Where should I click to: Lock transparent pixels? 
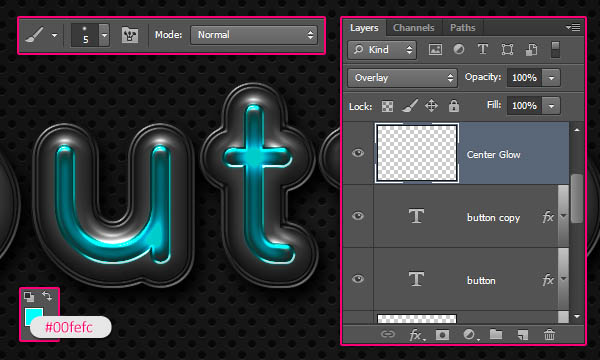387,106
